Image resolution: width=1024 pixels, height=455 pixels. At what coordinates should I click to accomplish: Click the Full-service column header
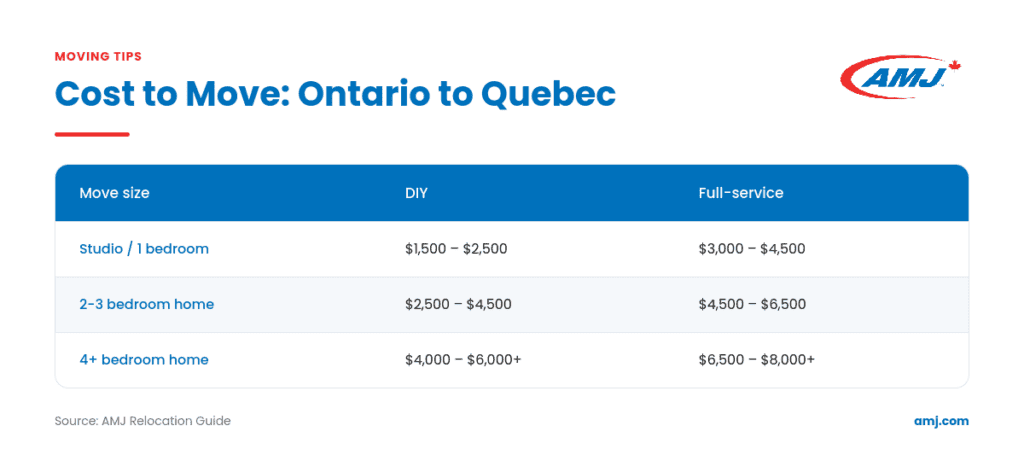click(x=741, y=193)
